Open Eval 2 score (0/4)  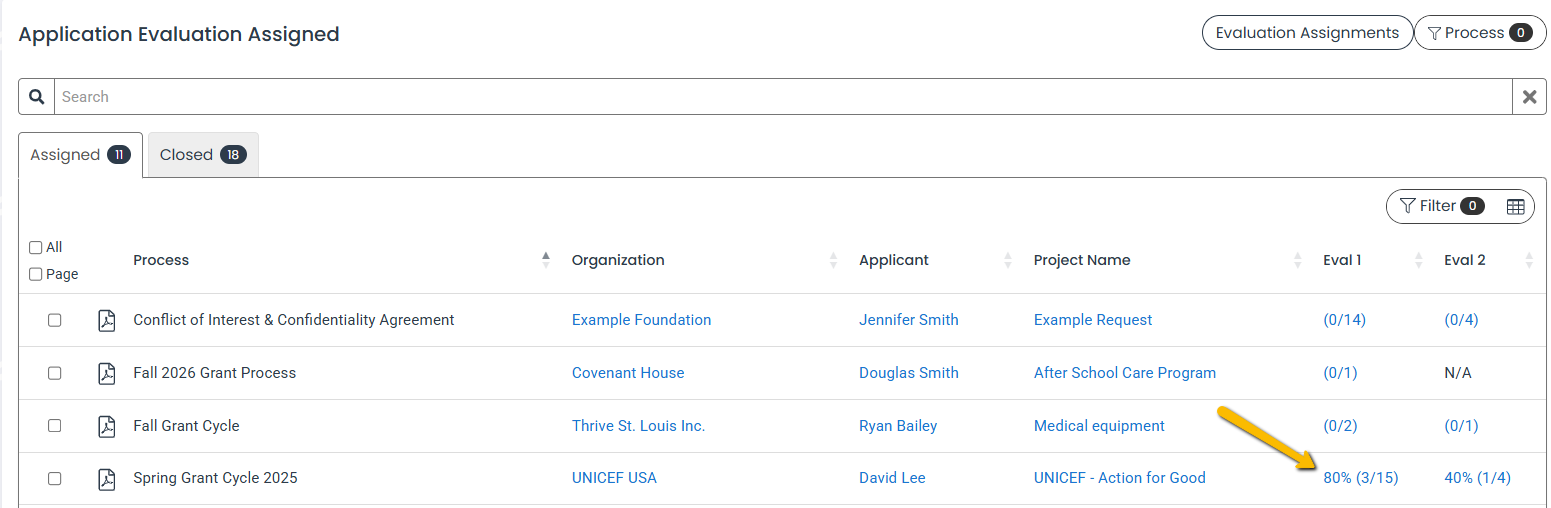pyautogui.click(x=1461, y=320)
